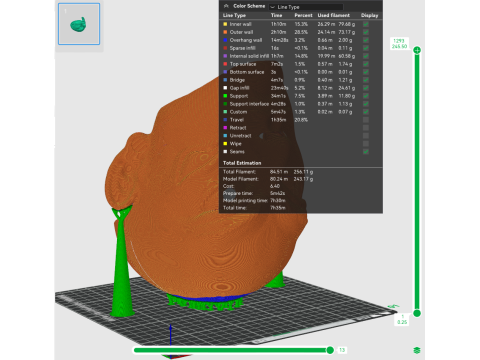Click the green Support color square
Image resolution: width=480 pixels, height=360 pixels.
(x=225, y=96)
